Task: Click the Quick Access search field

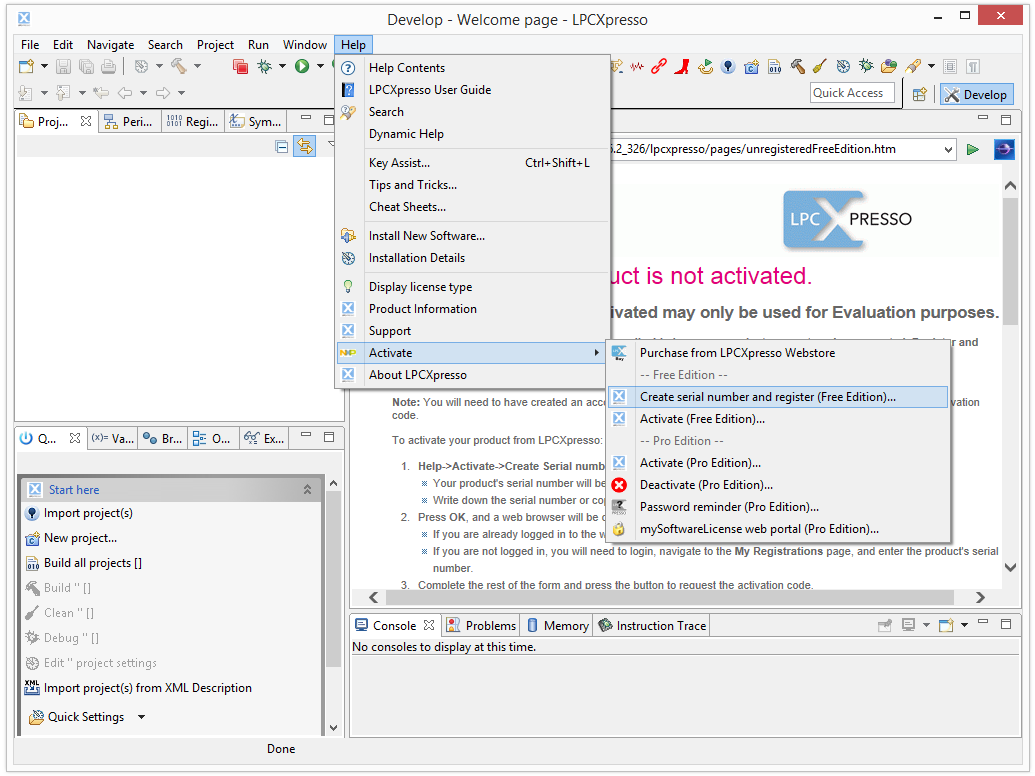Action: coord(852,93)
